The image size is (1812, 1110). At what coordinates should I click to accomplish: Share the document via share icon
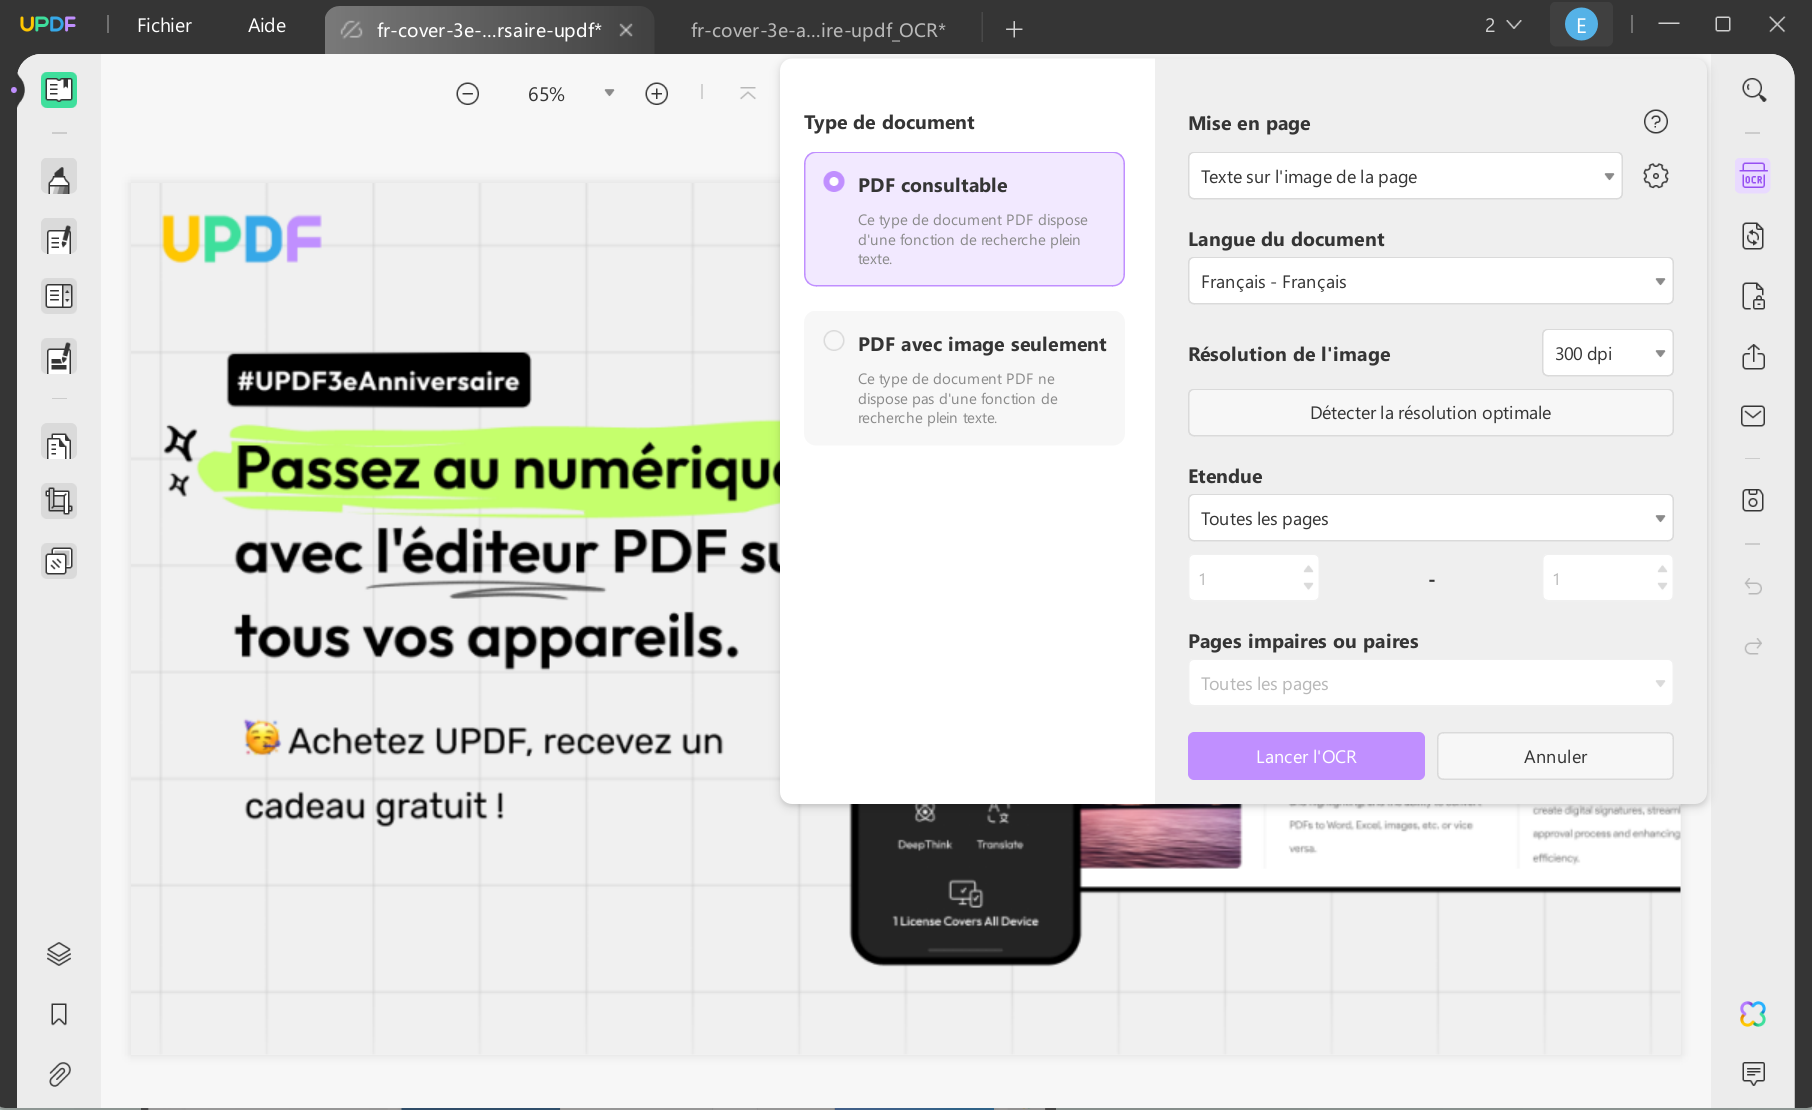(1754, 356)
